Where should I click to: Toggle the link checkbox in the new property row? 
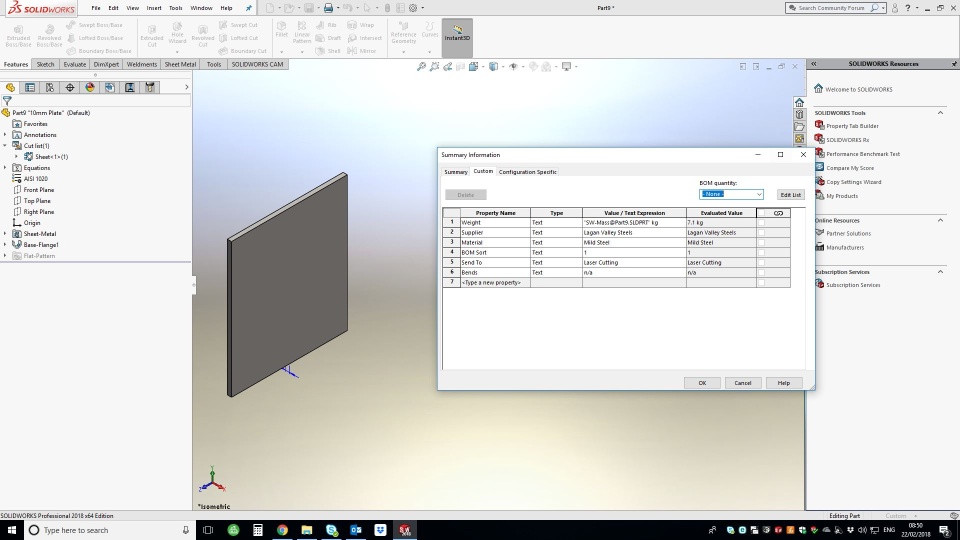coord(761,282)
